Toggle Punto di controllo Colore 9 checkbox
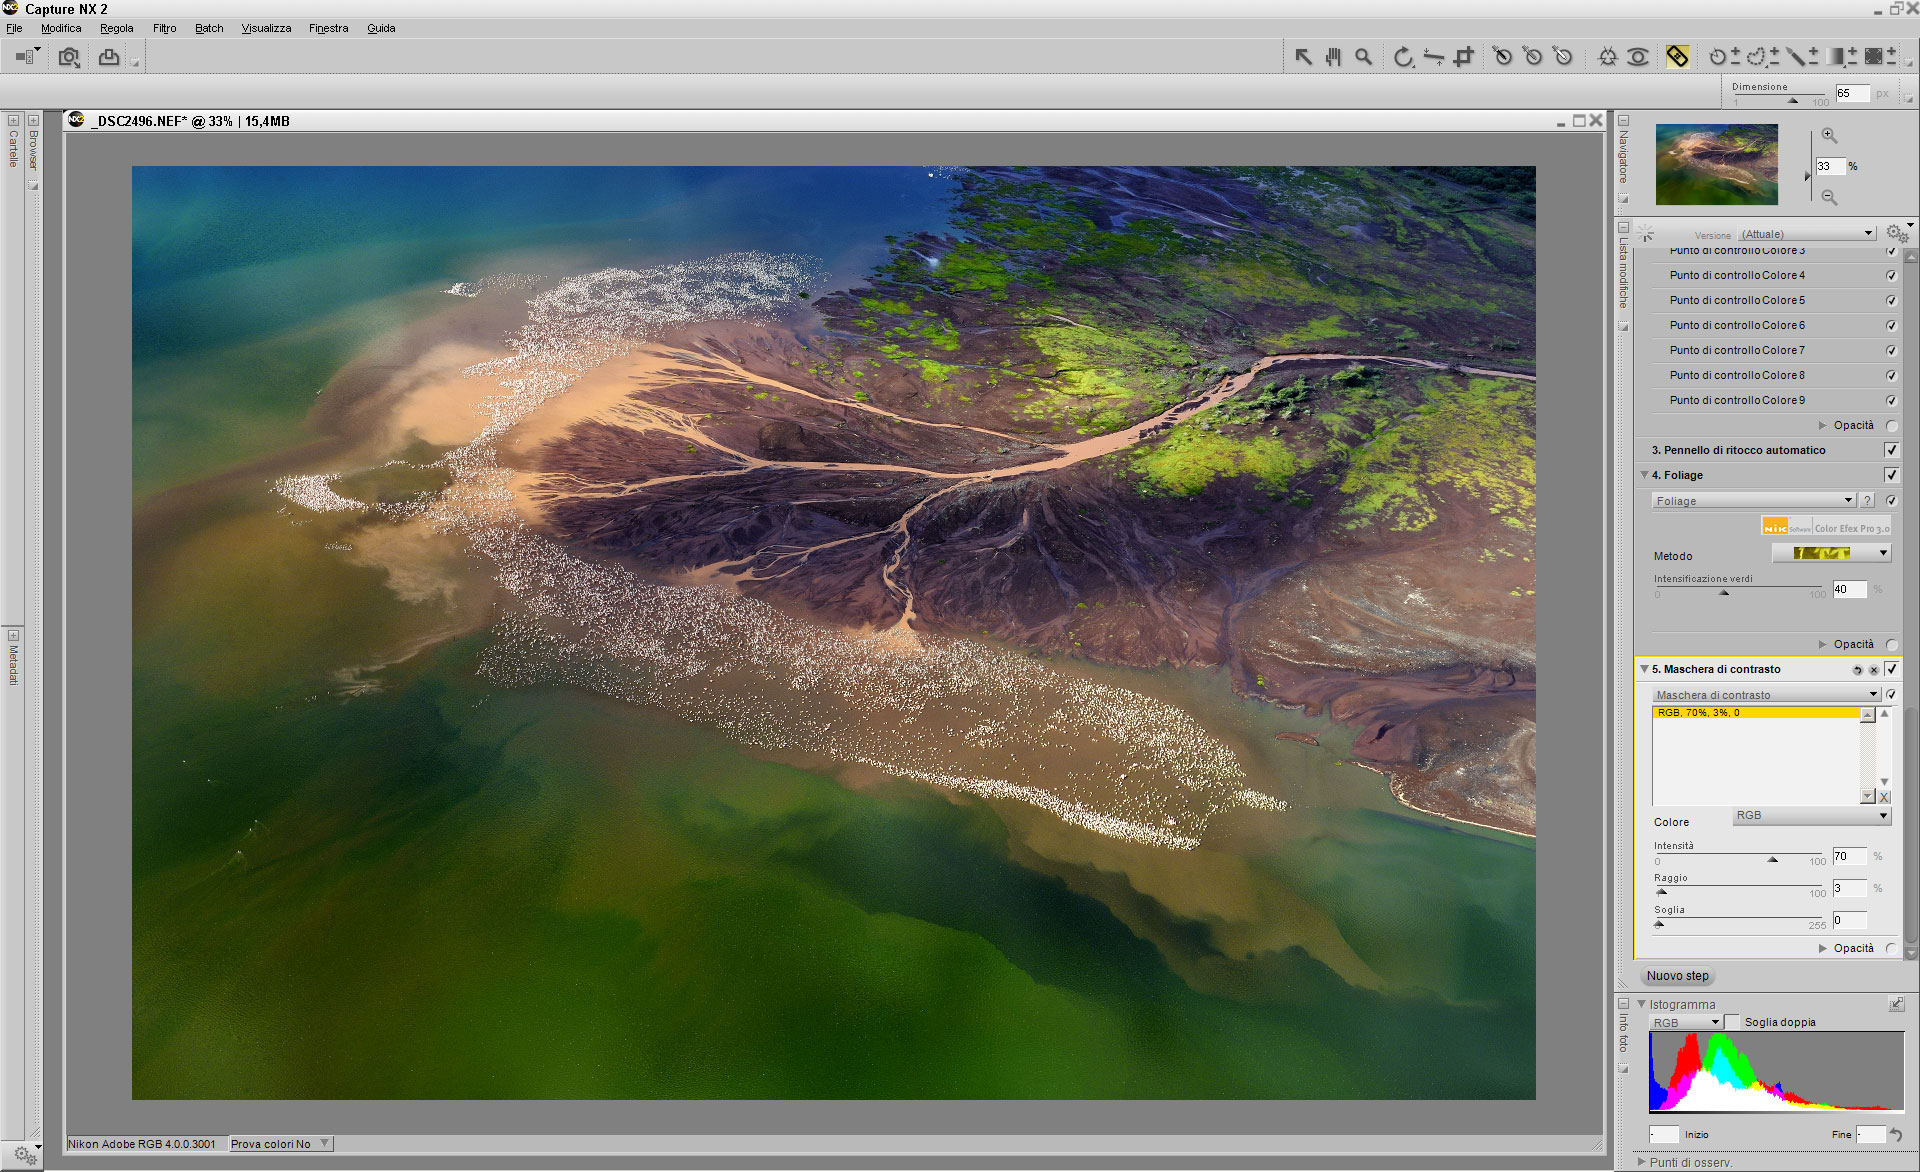Image resolution: width=1920 pixels, height=1172 pixels. 1891,401
